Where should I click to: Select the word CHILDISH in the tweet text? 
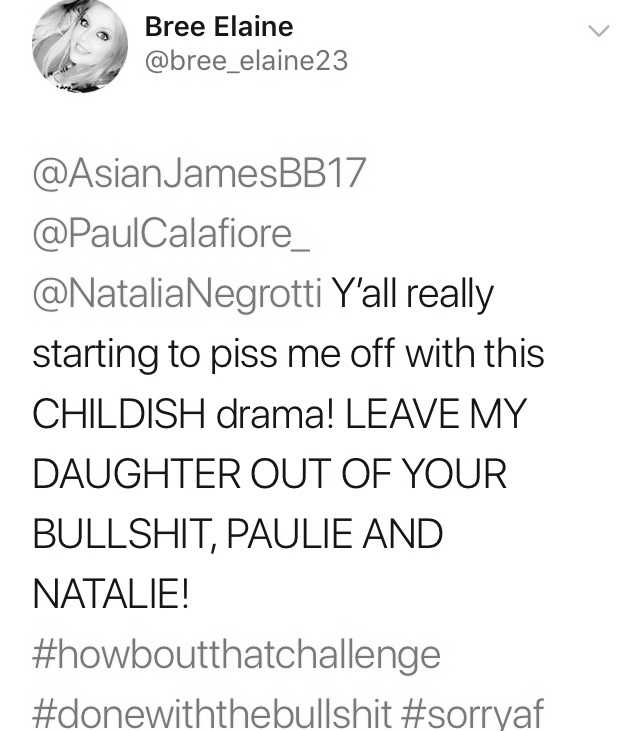pyautogui.click(x=119, y=414)
